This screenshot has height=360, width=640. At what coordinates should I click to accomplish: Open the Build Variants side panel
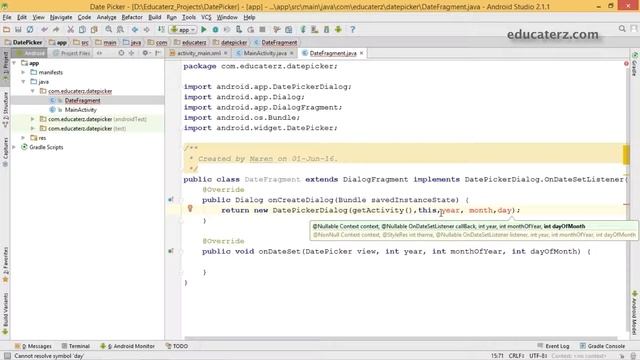click(5, 313)
